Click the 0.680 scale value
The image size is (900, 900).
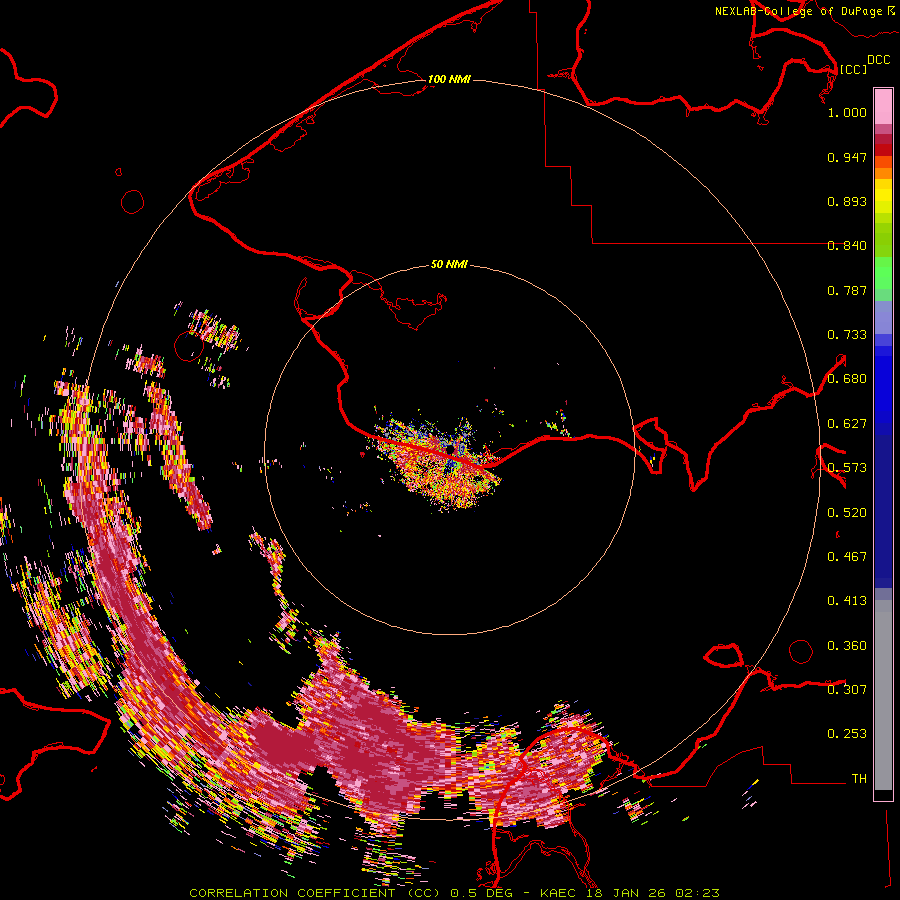[x=847, y=379]
